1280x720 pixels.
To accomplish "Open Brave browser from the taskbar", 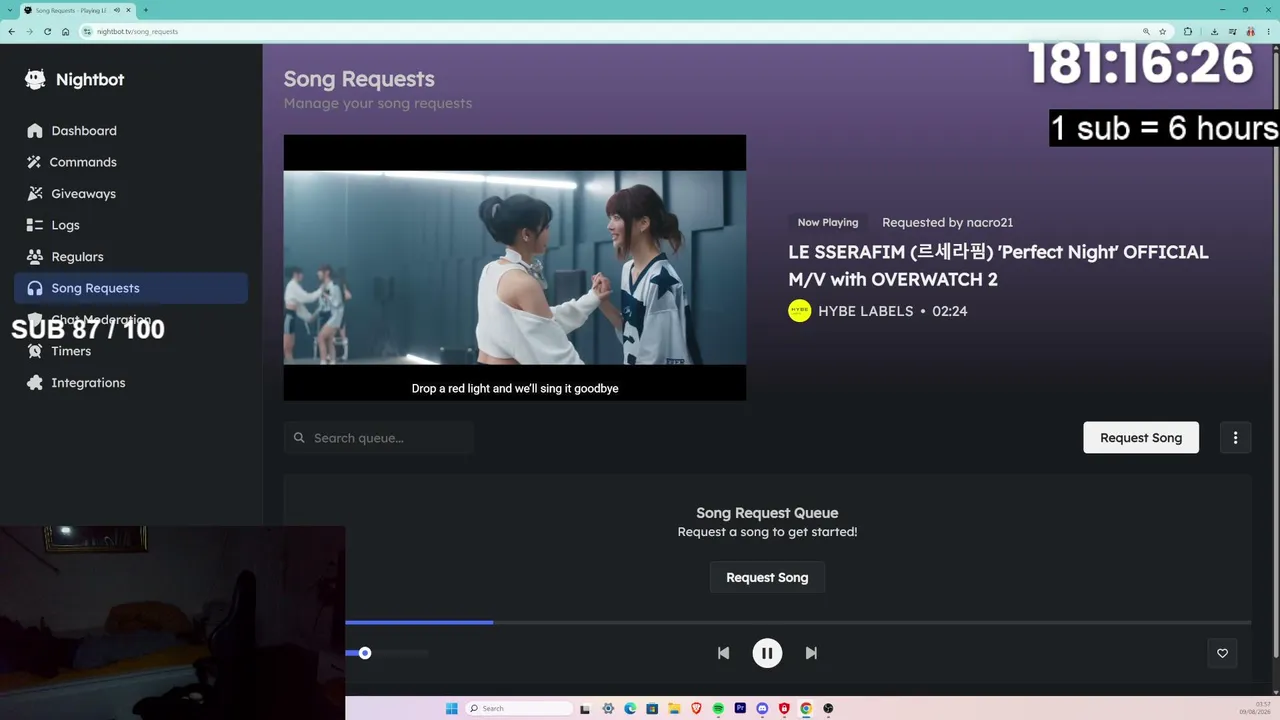I will tap(696, 709).
